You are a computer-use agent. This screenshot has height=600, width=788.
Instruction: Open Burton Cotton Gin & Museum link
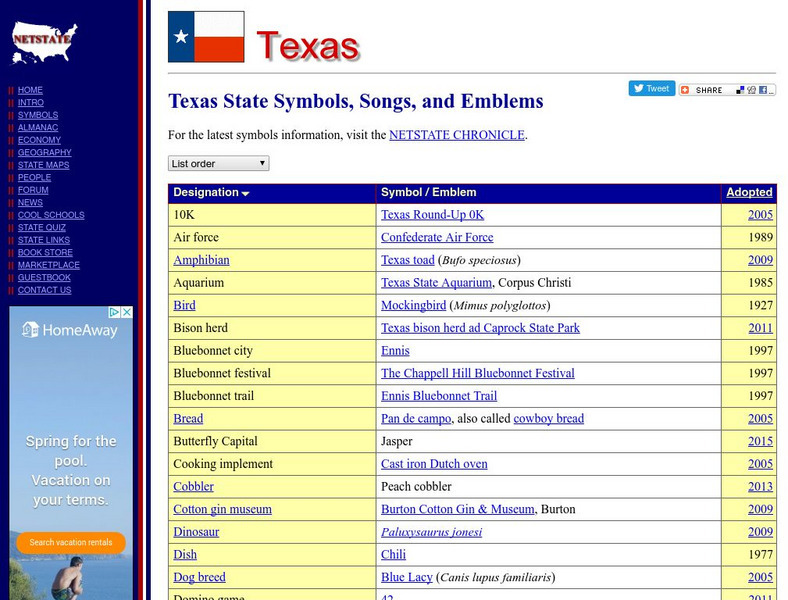tap(457, 509)
